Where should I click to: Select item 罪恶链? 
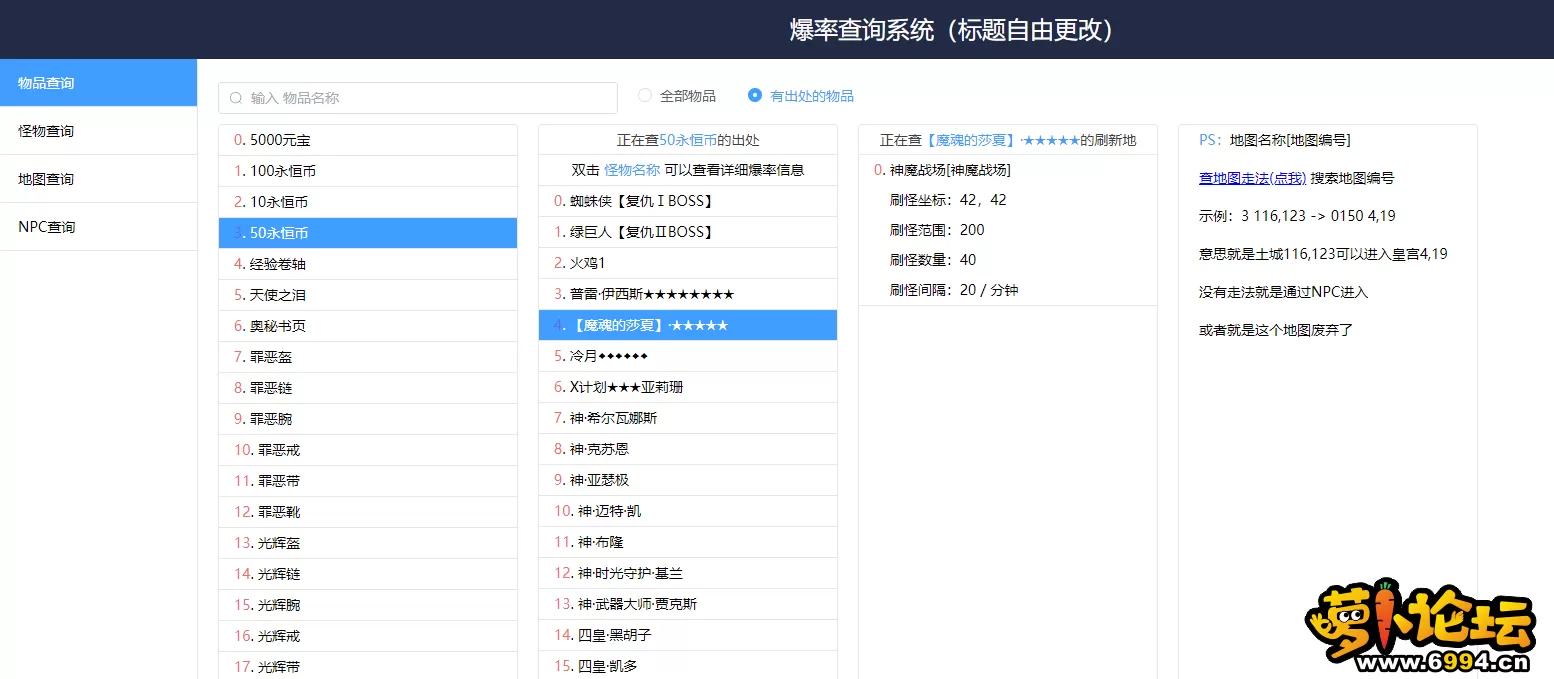coord(368,388)
